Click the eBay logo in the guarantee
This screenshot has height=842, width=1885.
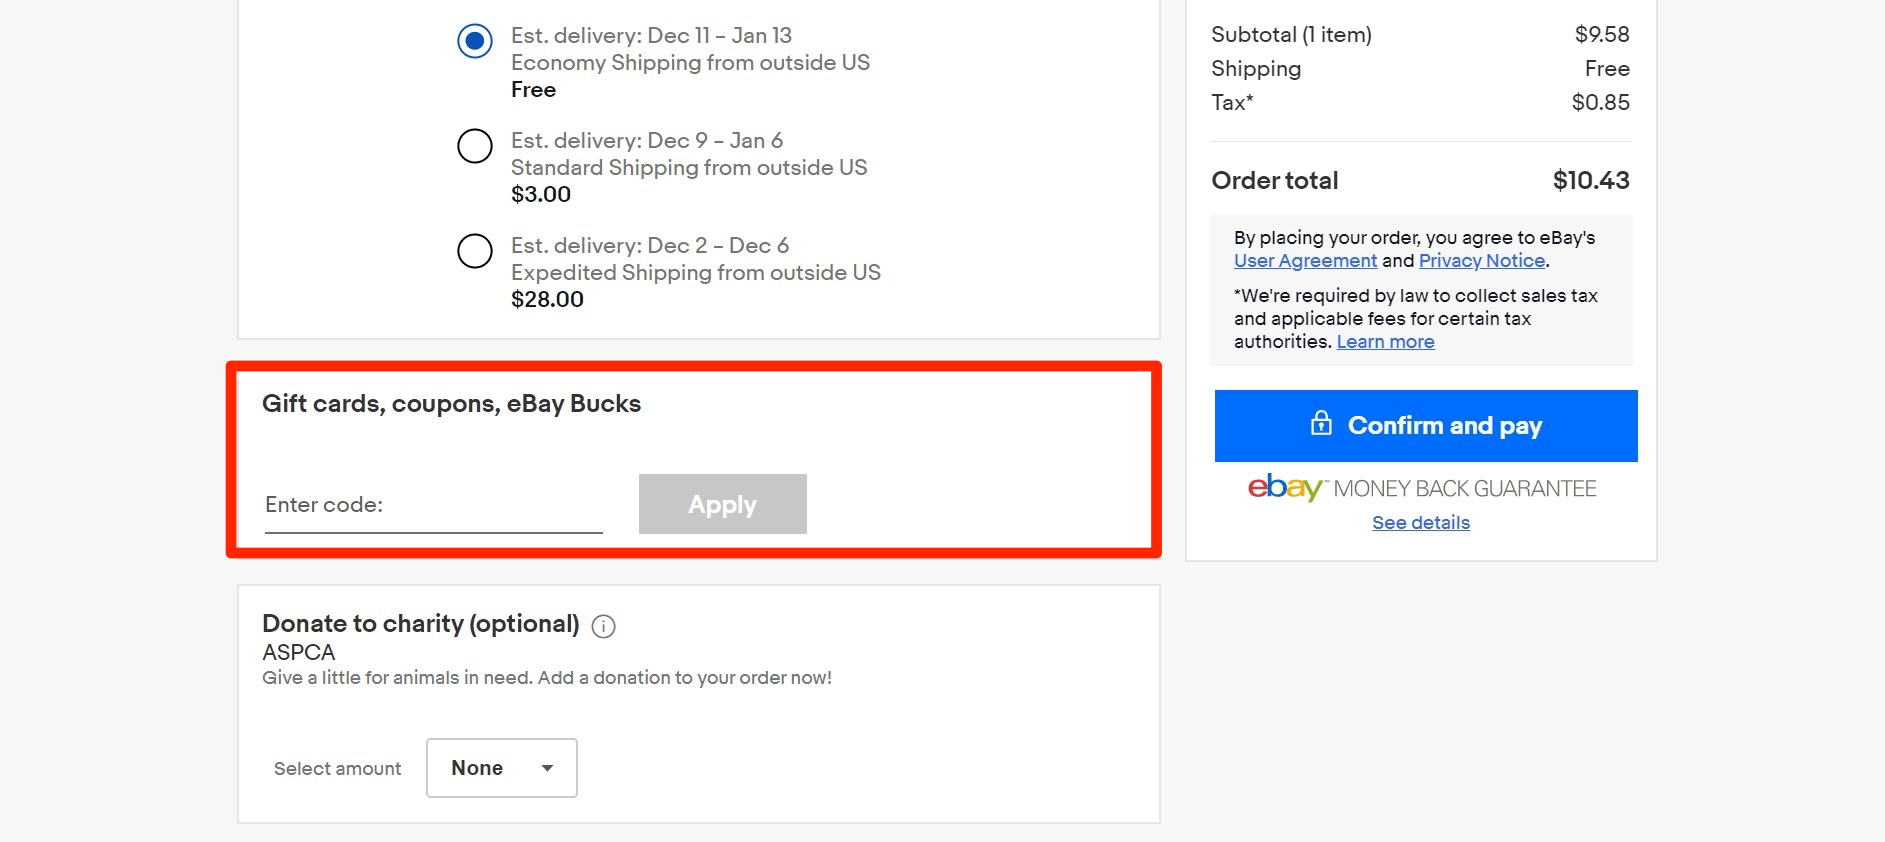(x=1285, y=488)
